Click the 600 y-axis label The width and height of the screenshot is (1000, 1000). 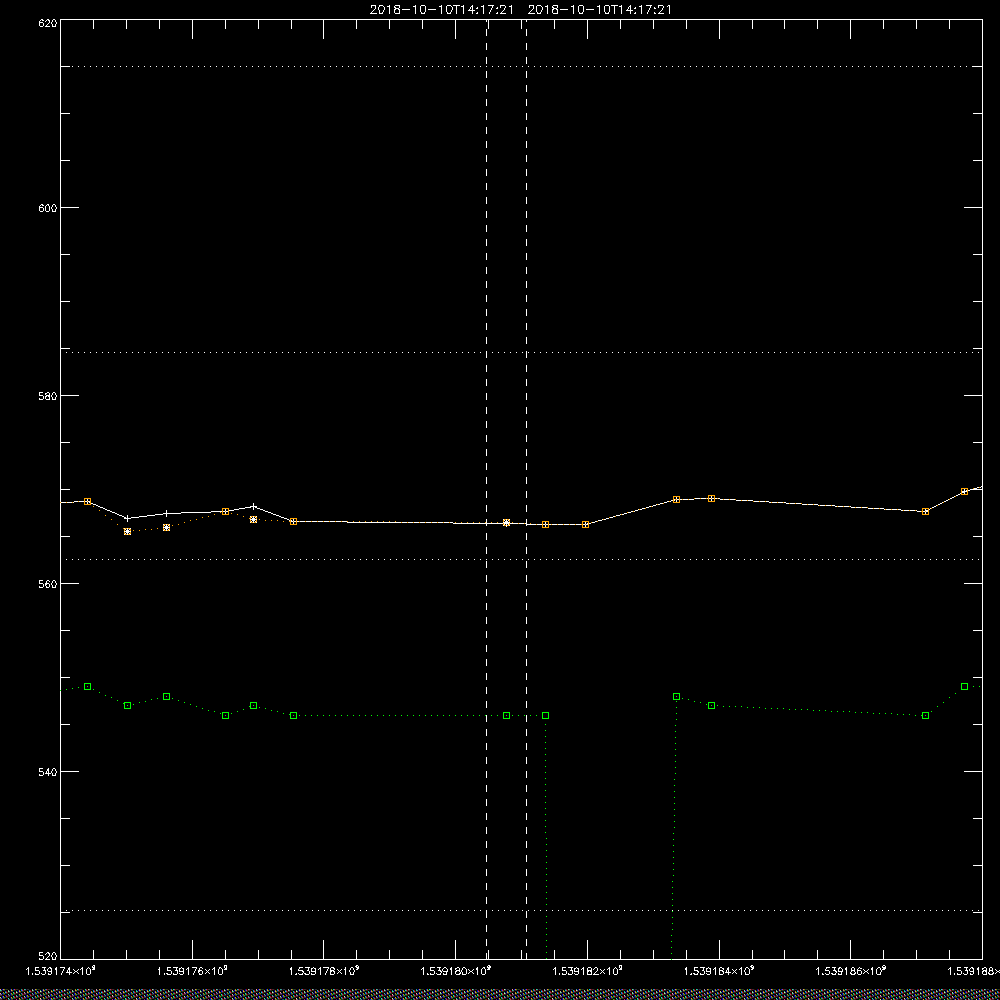48,208
